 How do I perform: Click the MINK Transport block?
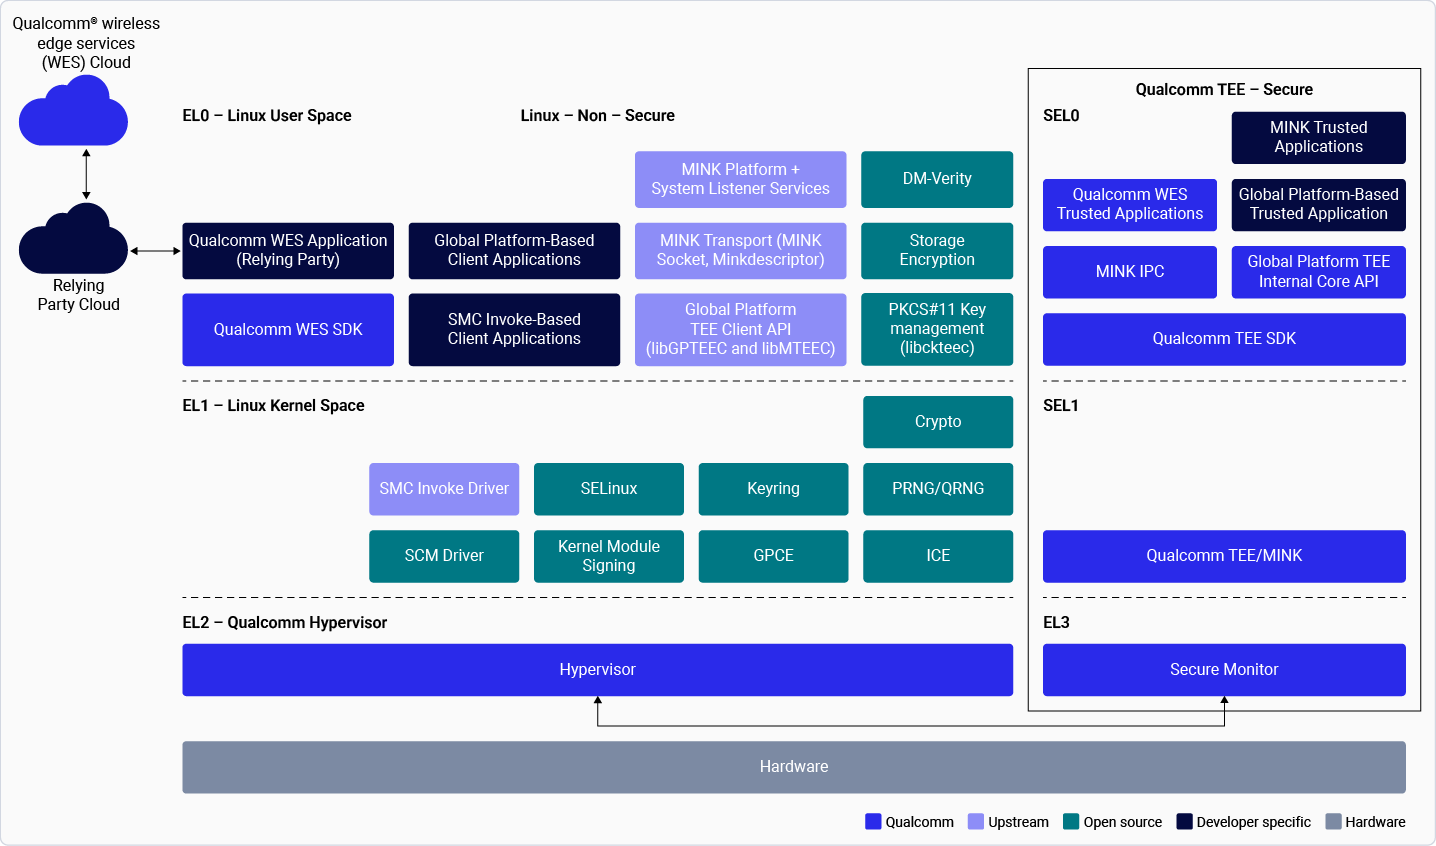click(x=741, y=250)
